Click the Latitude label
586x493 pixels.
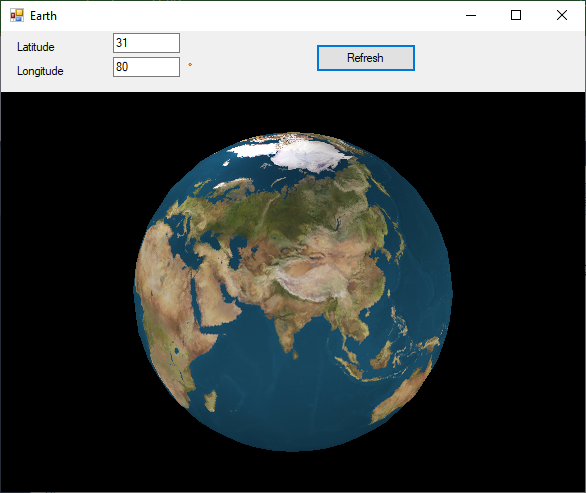(36, 47)
